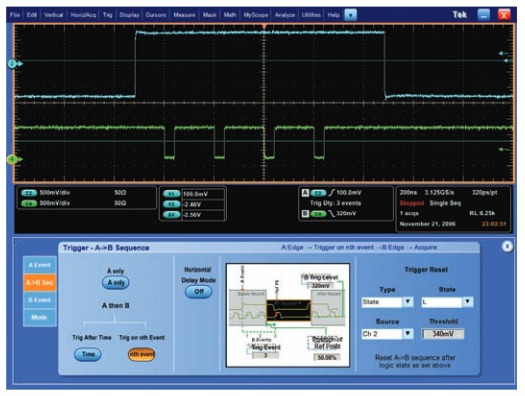Image resolution: width=525 pixels, height=396 pixels.
Task: Click the B trigger C4 source badge
Action: pos(318,214)
